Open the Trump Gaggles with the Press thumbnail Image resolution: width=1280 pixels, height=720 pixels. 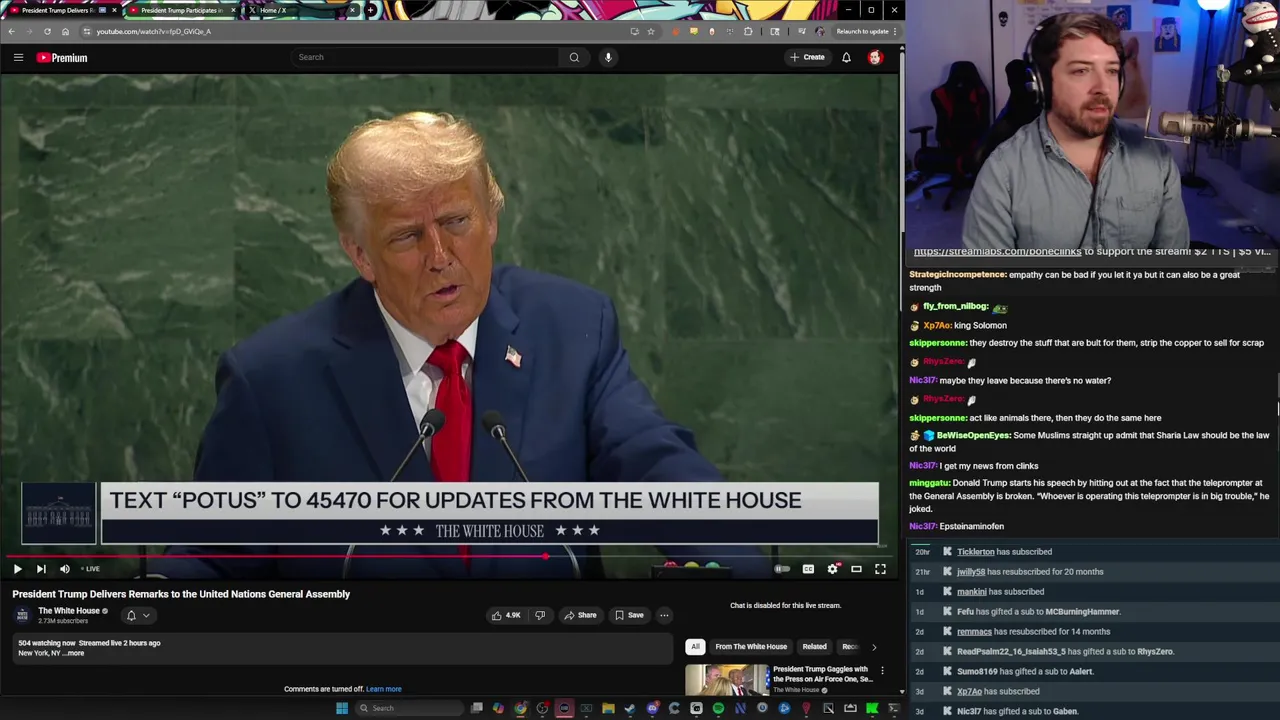click(727, 680)
